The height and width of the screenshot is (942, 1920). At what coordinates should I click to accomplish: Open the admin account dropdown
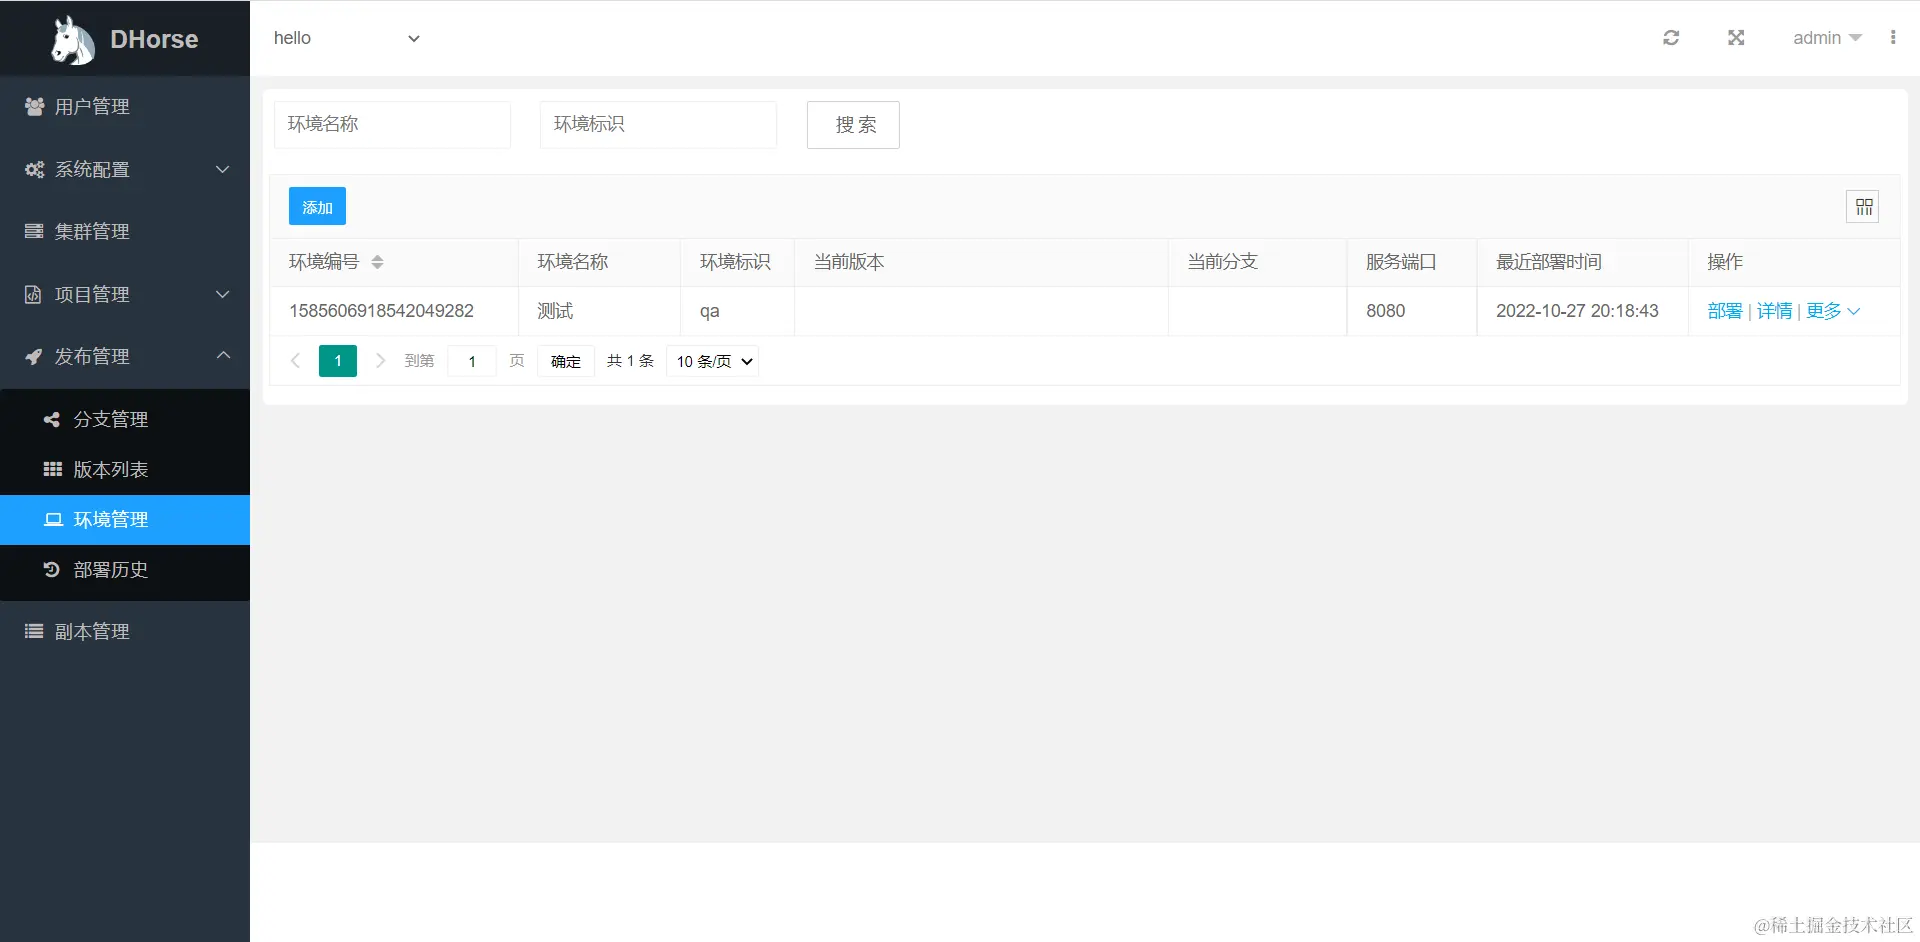click(1826, 37)
